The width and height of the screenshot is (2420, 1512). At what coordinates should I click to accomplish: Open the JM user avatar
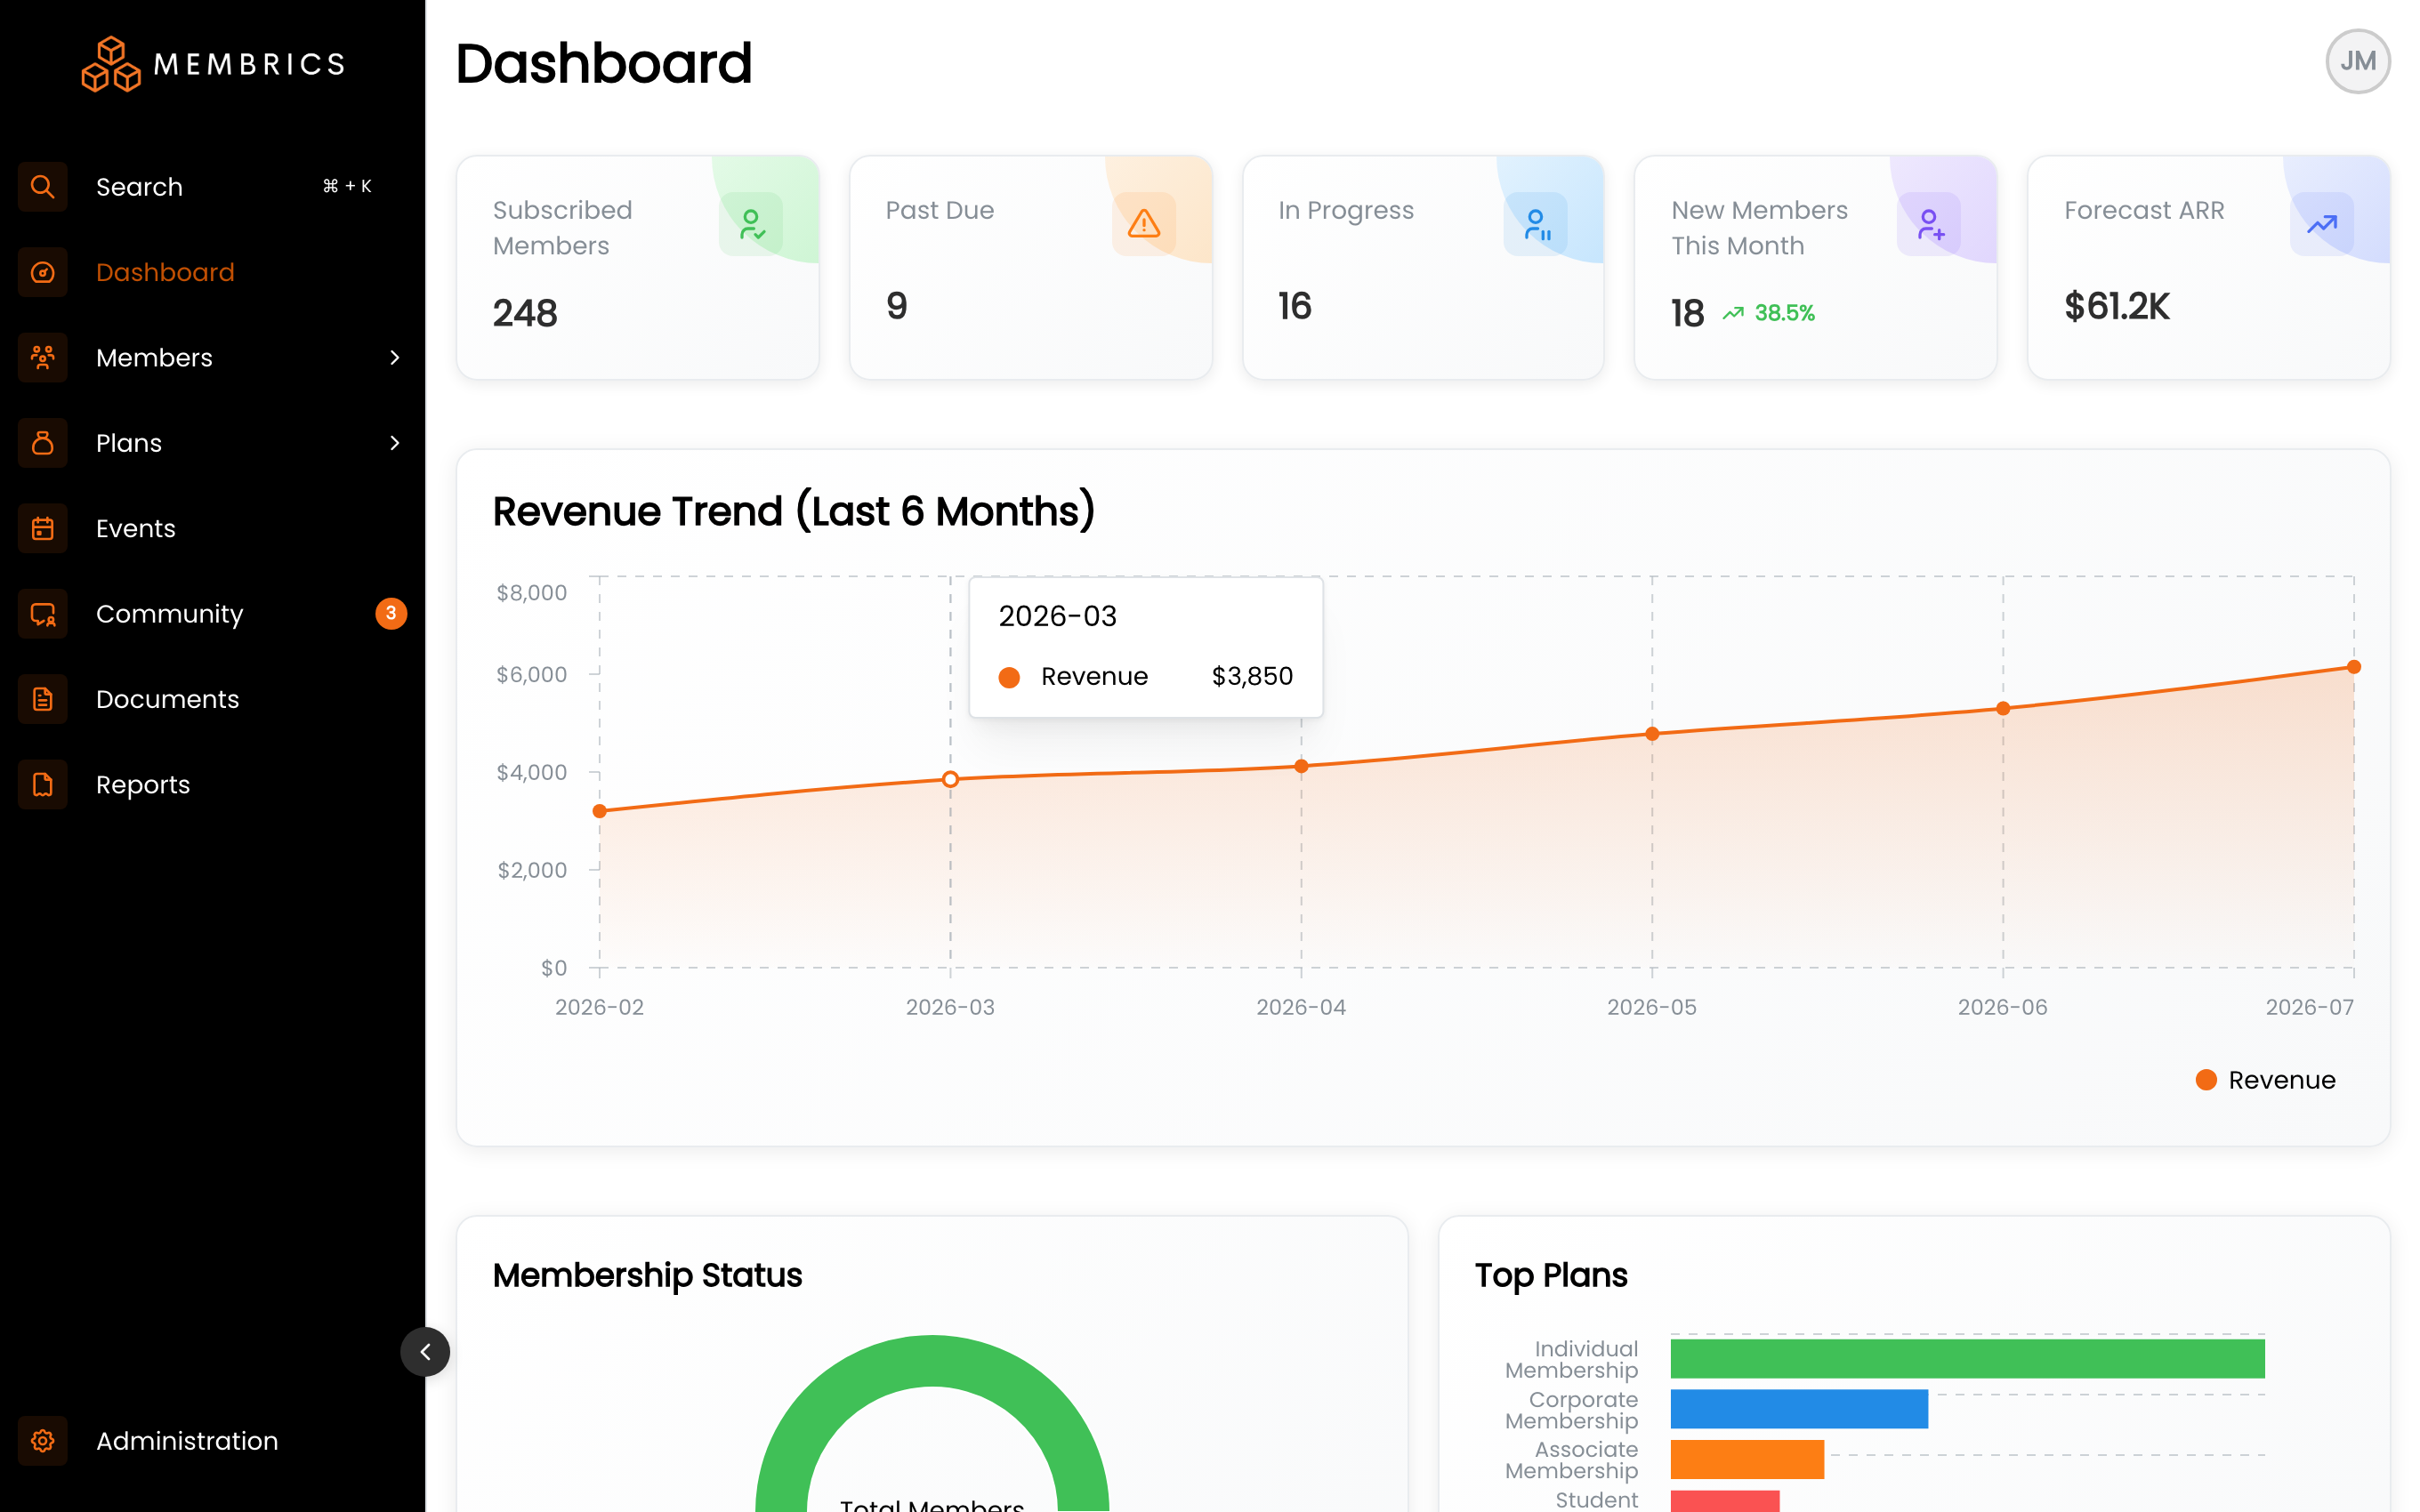coord(2357,62)
